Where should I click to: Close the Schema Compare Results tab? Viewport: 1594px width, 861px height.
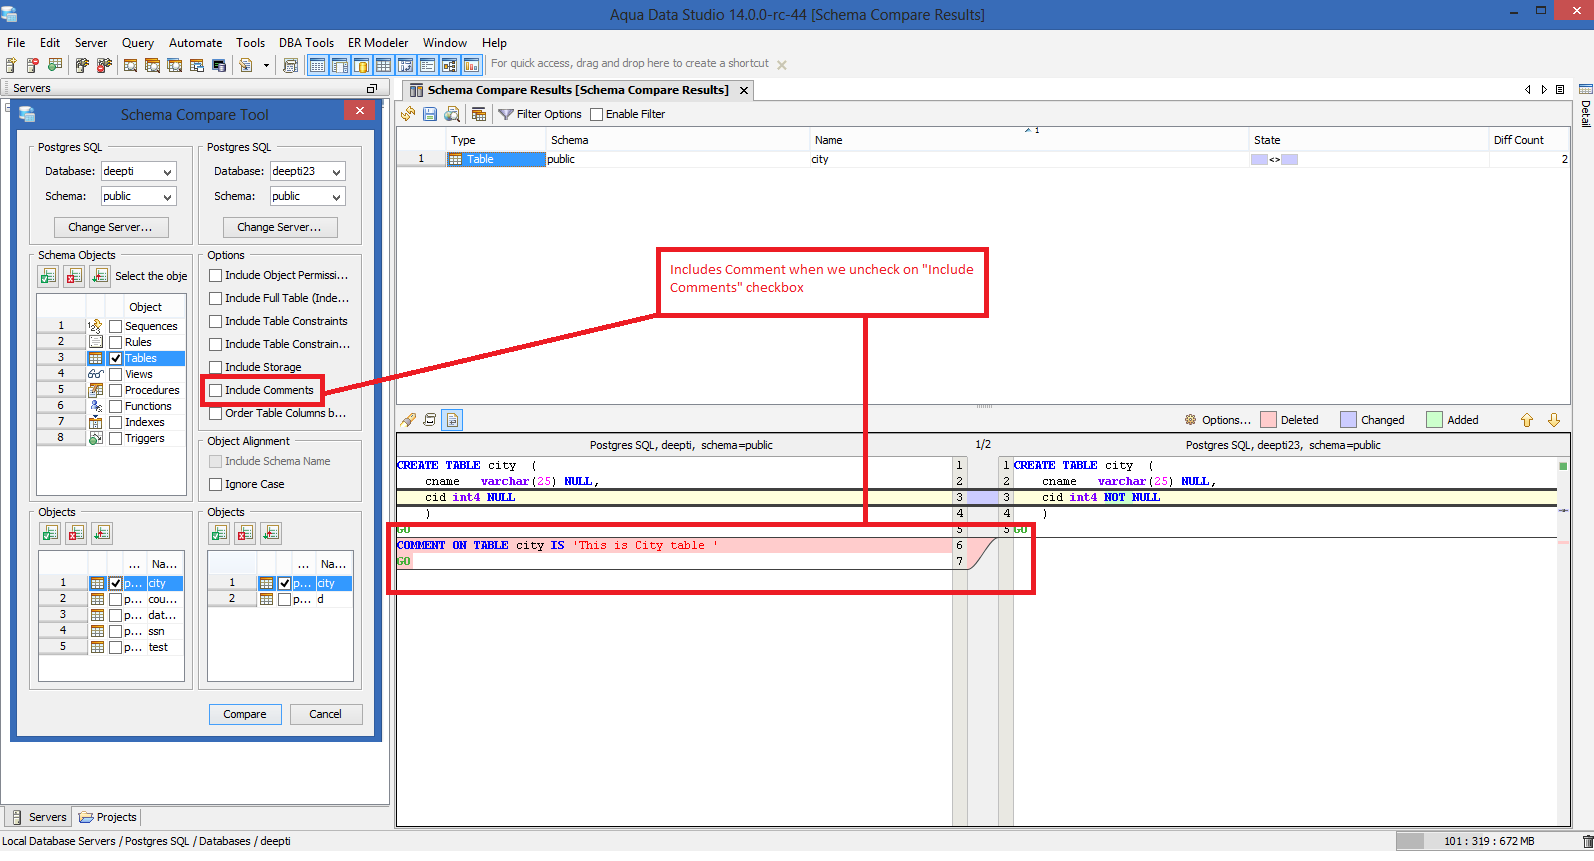[743, 90]
